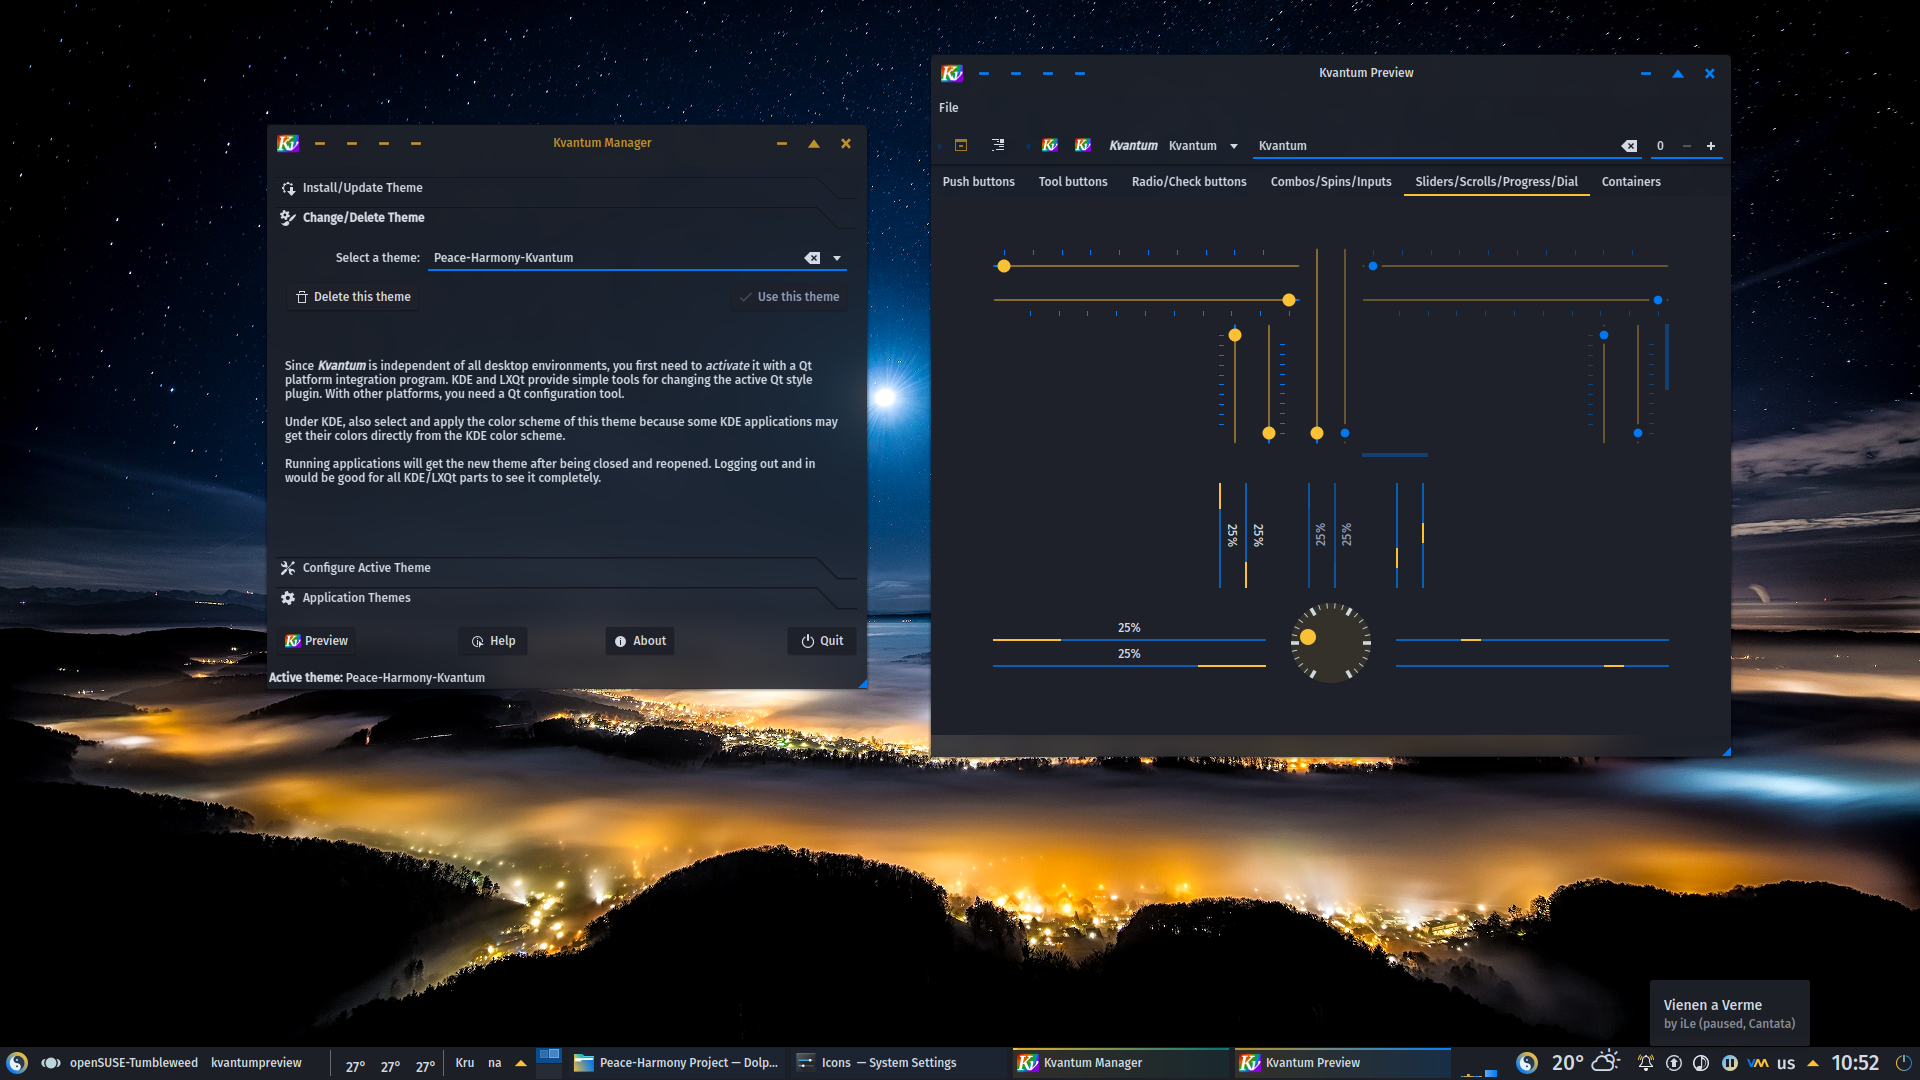
Task: Click the Kvantum logo in Kvantum Preview title bar
Action: (952, 73)
